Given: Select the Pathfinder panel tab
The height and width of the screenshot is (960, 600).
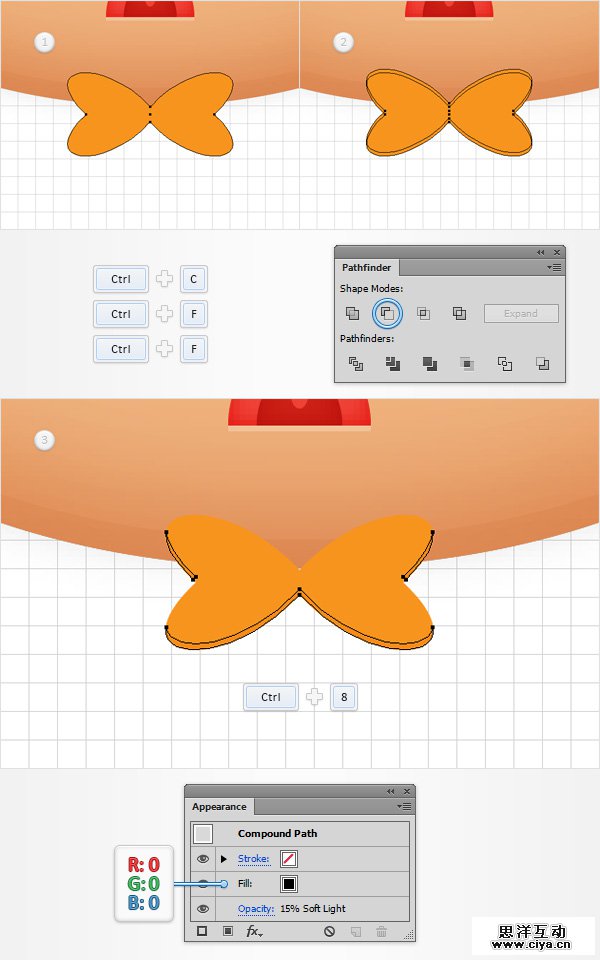Looking at the screenshot, I should [366, 268].
